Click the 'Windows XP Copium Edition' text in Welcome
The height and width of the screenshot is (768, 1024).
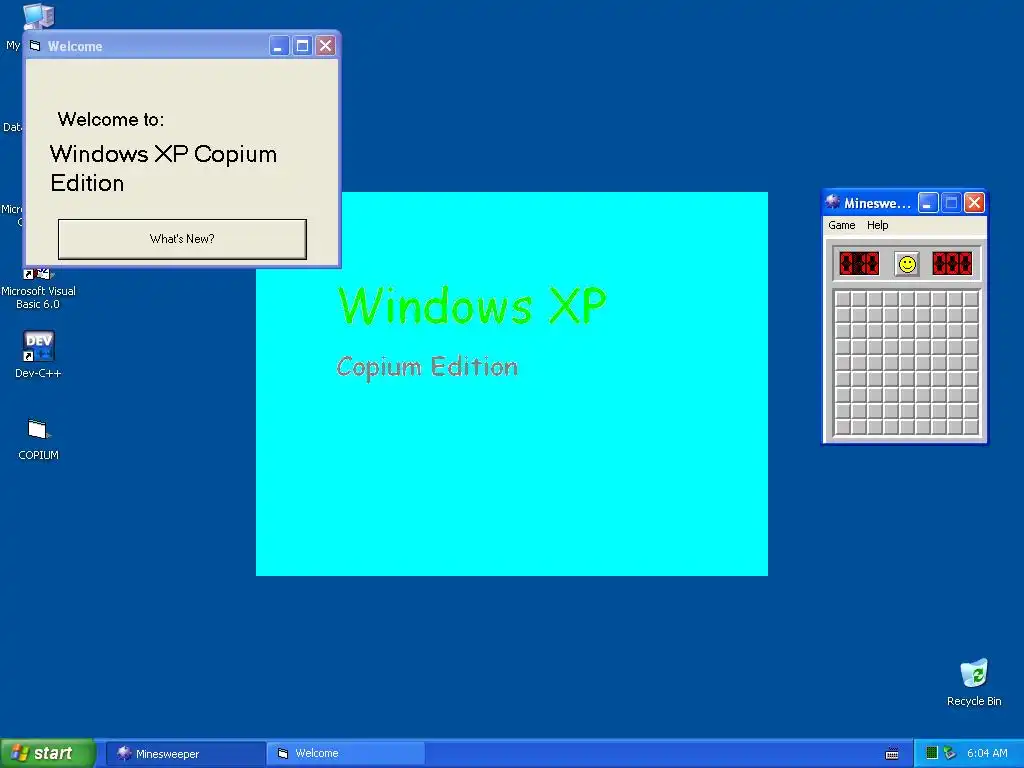click(163, 168)
